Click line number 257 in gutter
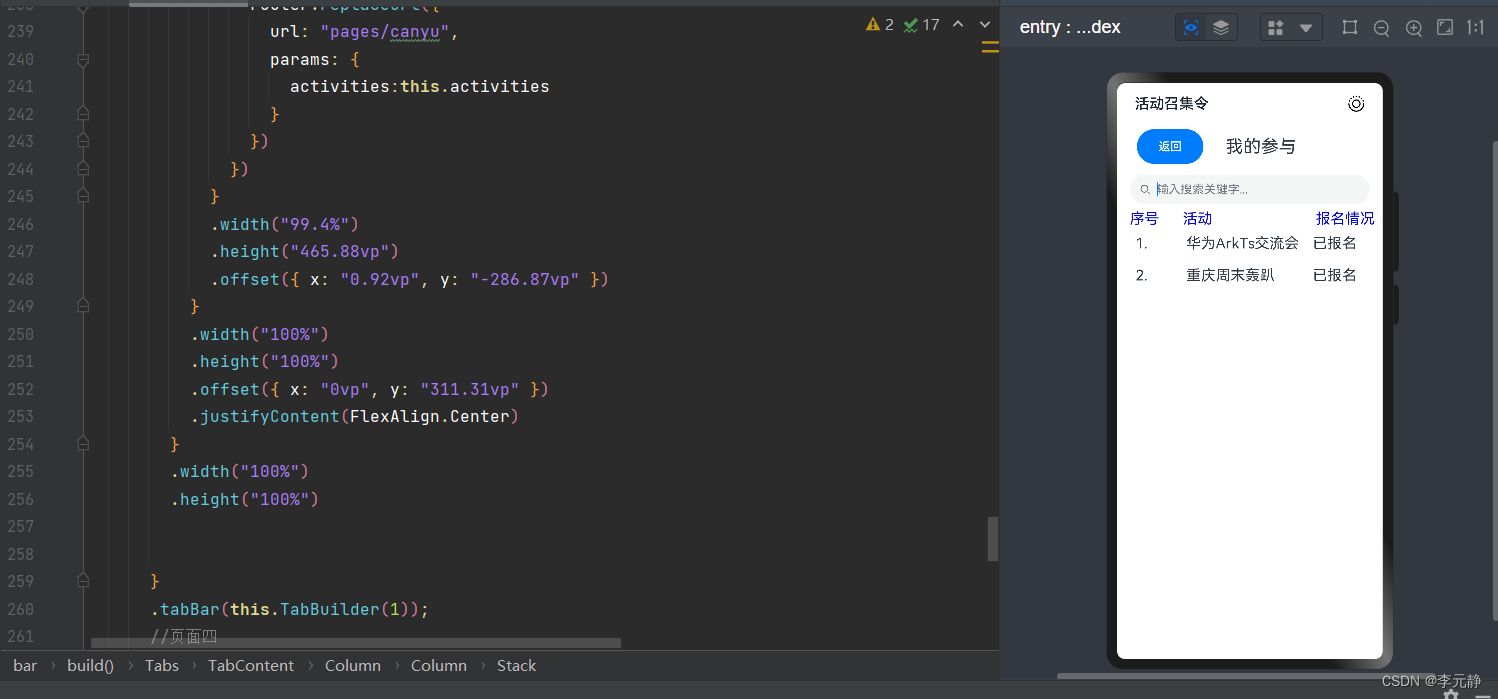Screen dimensions: 1498x699 [x=20, y=526]
